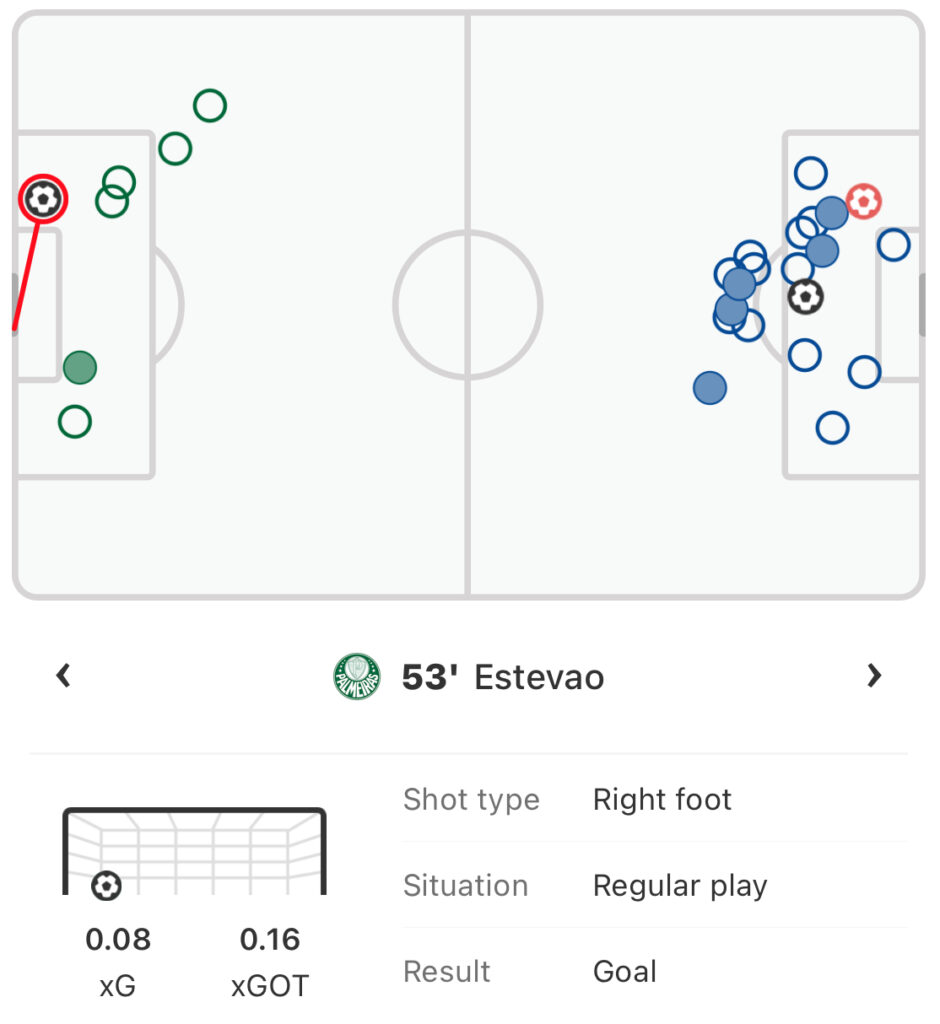Click the 0.16 xGOT value
The width and height of the screenshot is (940, 1024).
[270, 940]
